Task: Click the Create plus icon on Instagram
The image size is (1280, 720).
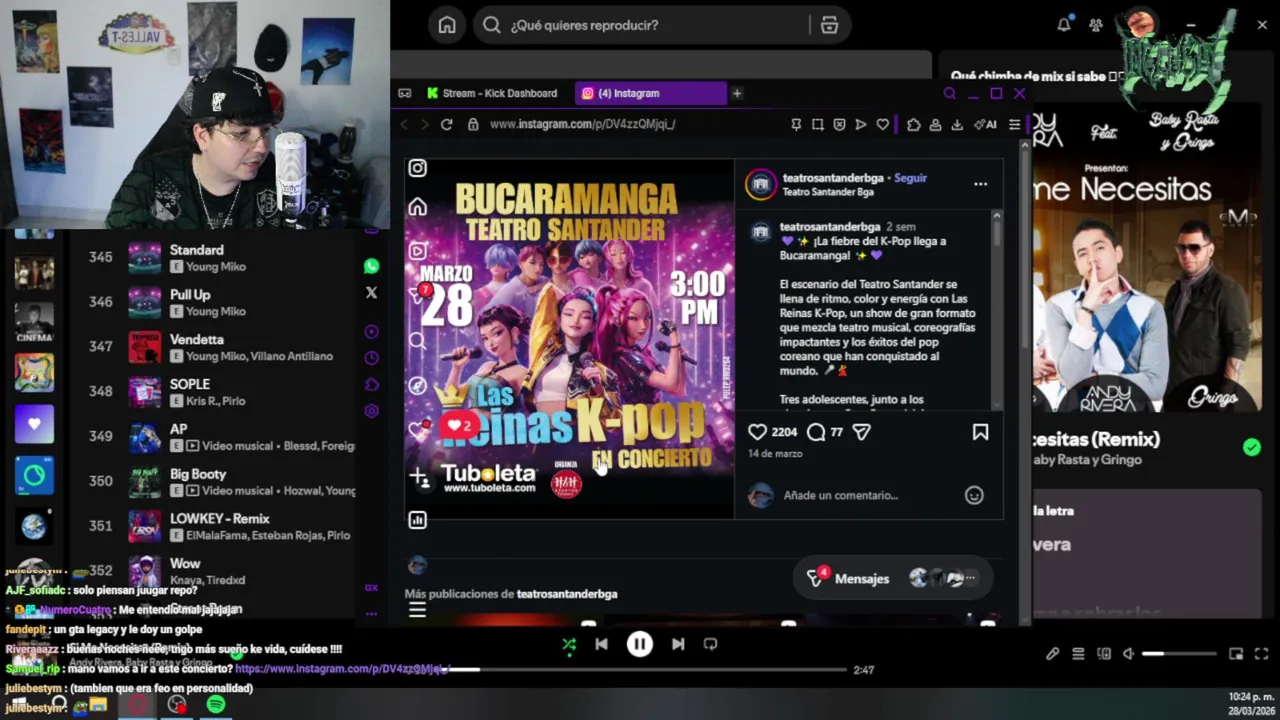Action: click(x=417, y=477)
